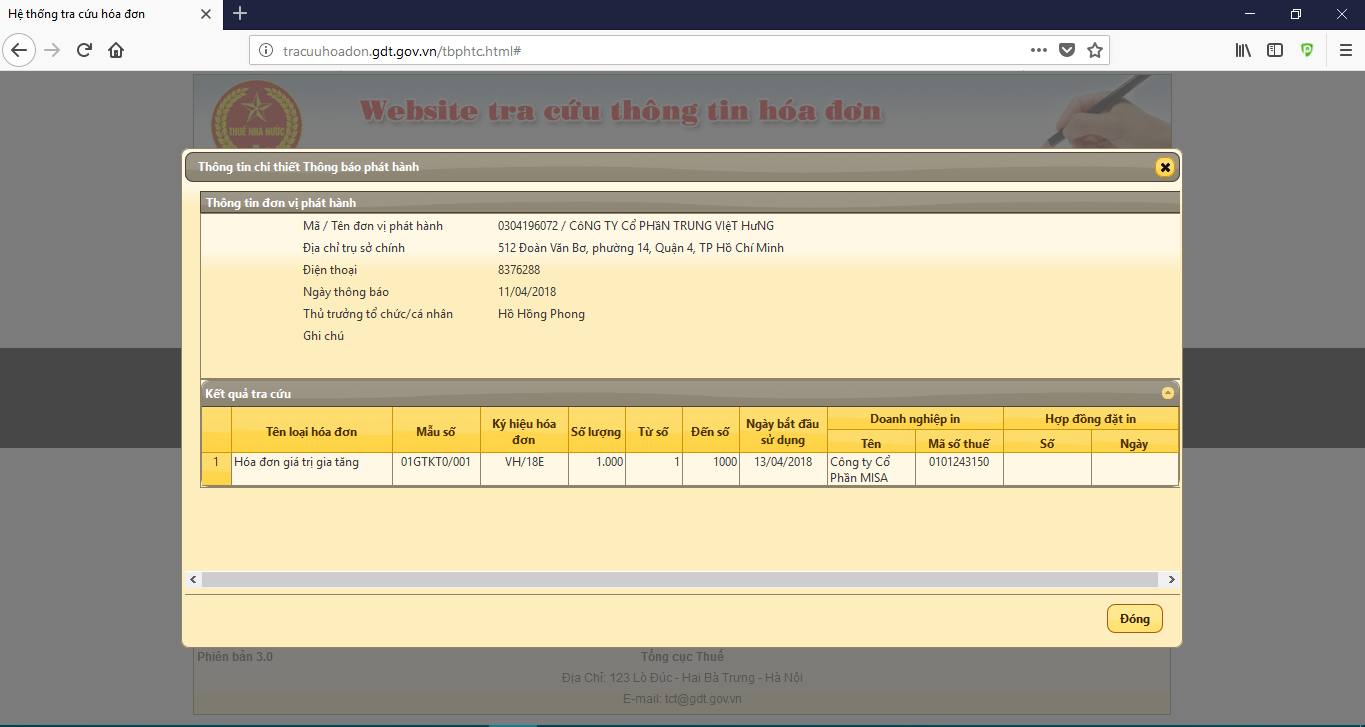Open Firefox hamburger menu

[x=1345, y=50]
